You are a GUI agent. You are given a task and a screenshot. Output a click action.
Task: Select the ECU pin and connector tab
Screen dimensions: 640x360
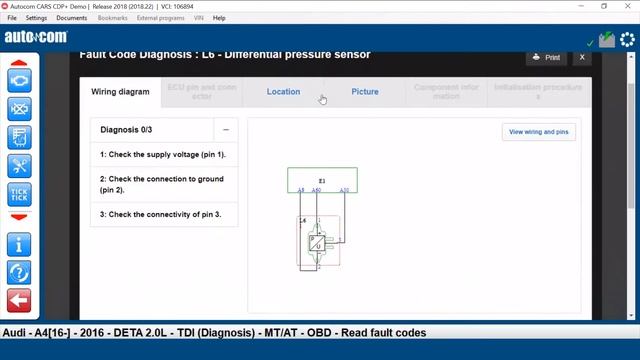[202, 92]
